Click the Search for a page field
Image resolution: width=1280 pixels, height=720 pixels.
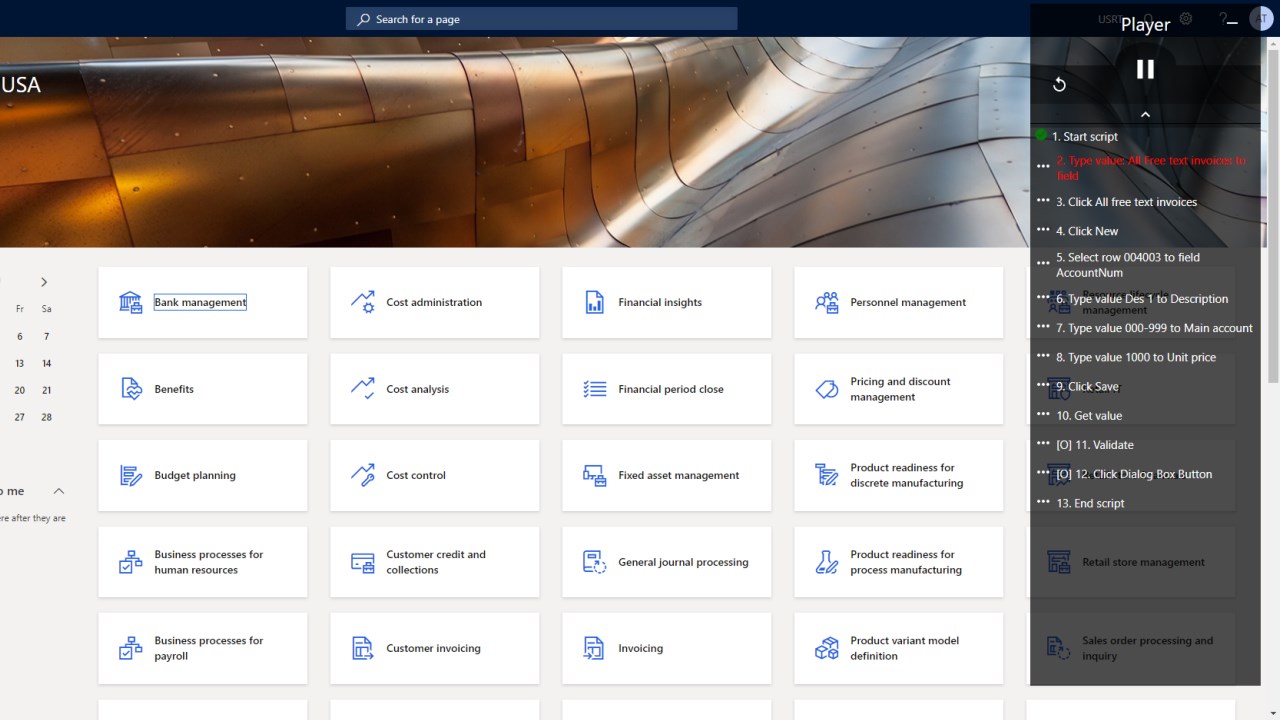(541, 19)
